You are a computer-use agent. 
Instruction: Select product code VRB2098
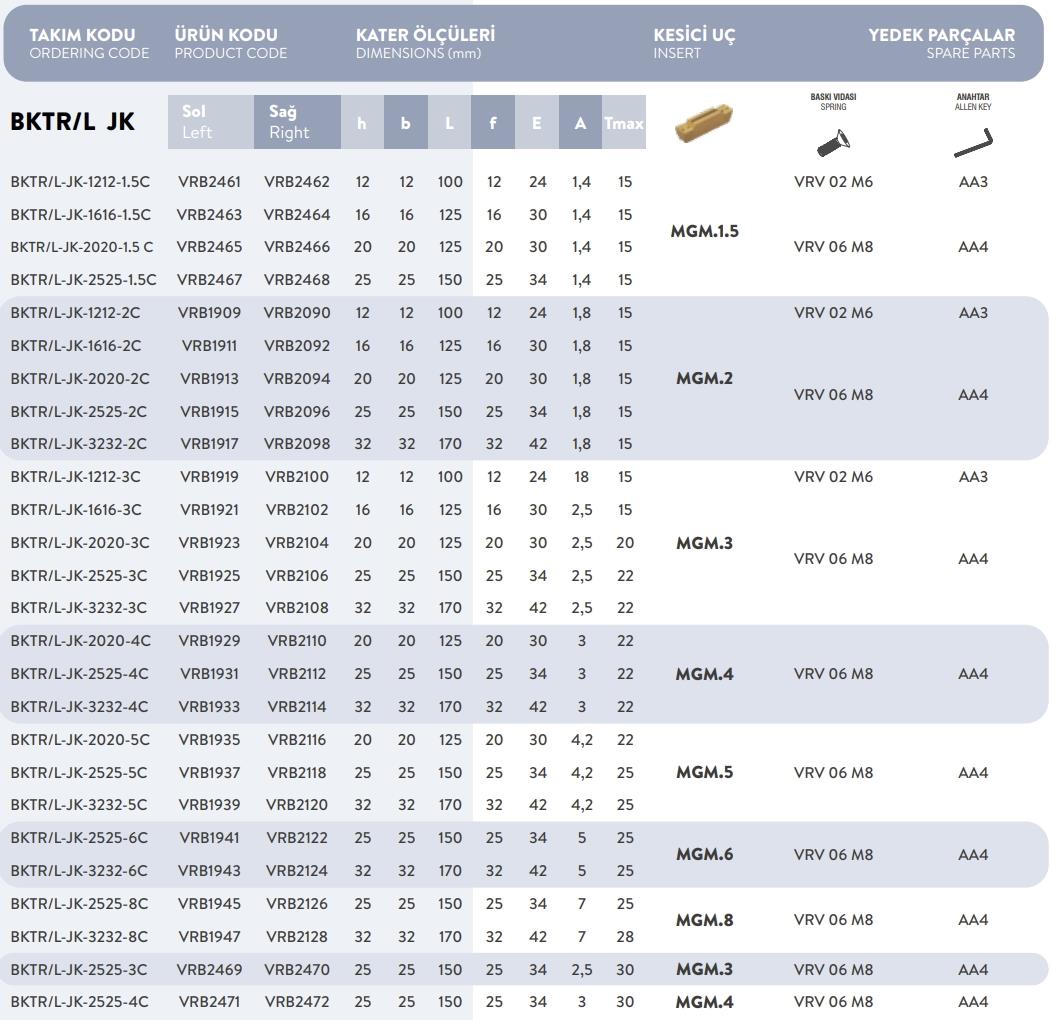click(x=296, y=444)
